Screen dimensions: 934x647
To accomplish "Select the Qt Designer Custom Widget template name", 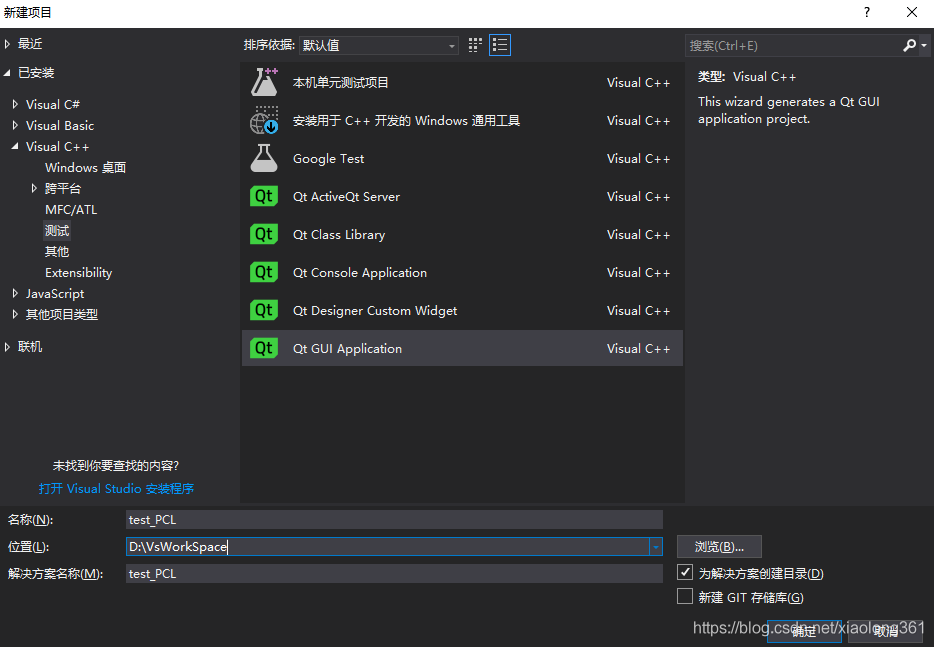I will [x=375, y=310].
